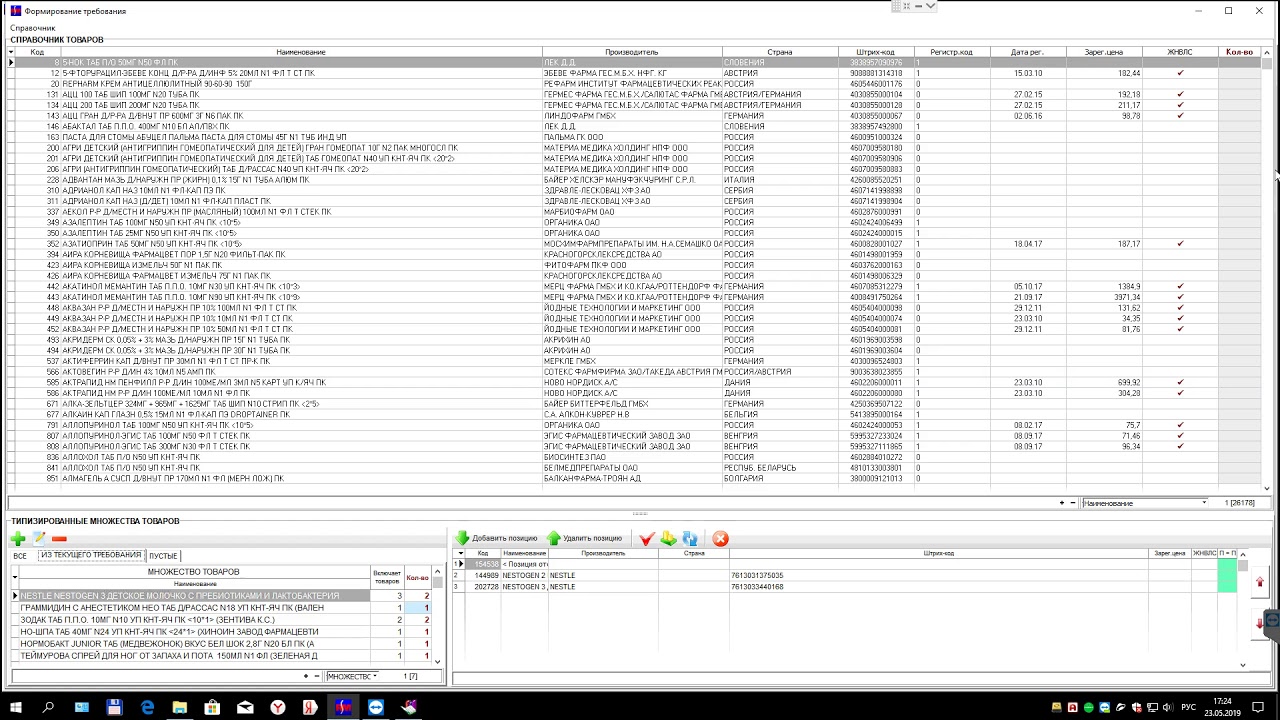Viewport: 1280px width, 720px height.
Task: Sort goods by Производитель column header
Action: [x=632, y=52]
